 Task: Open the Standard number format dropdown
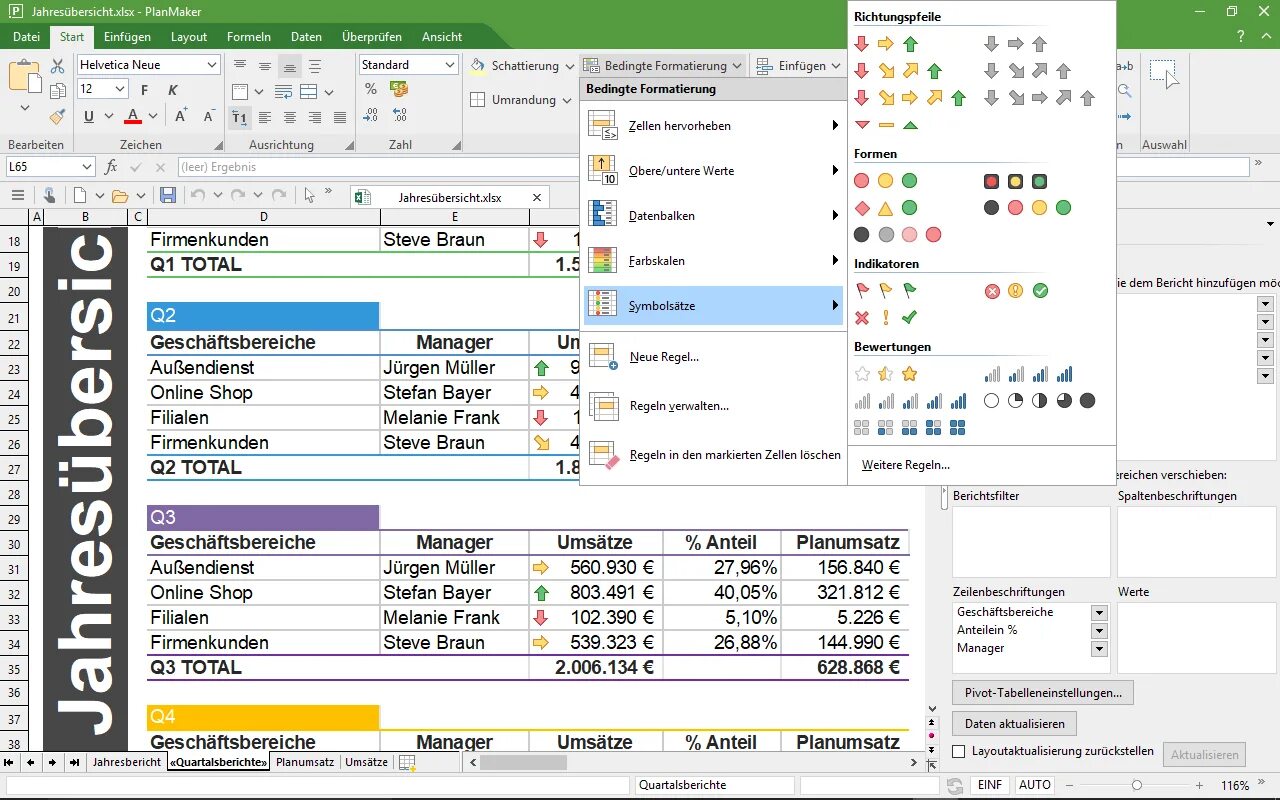[x=449, y=65]
